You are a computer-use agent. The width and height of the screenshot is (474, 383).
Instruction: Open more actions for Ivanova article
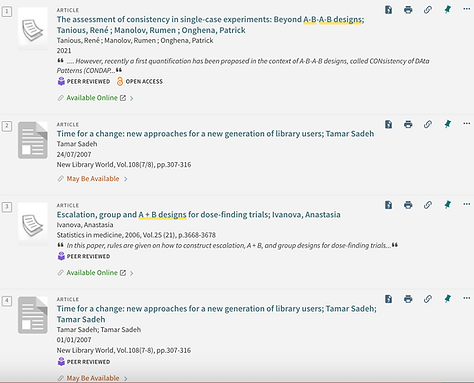467,204
